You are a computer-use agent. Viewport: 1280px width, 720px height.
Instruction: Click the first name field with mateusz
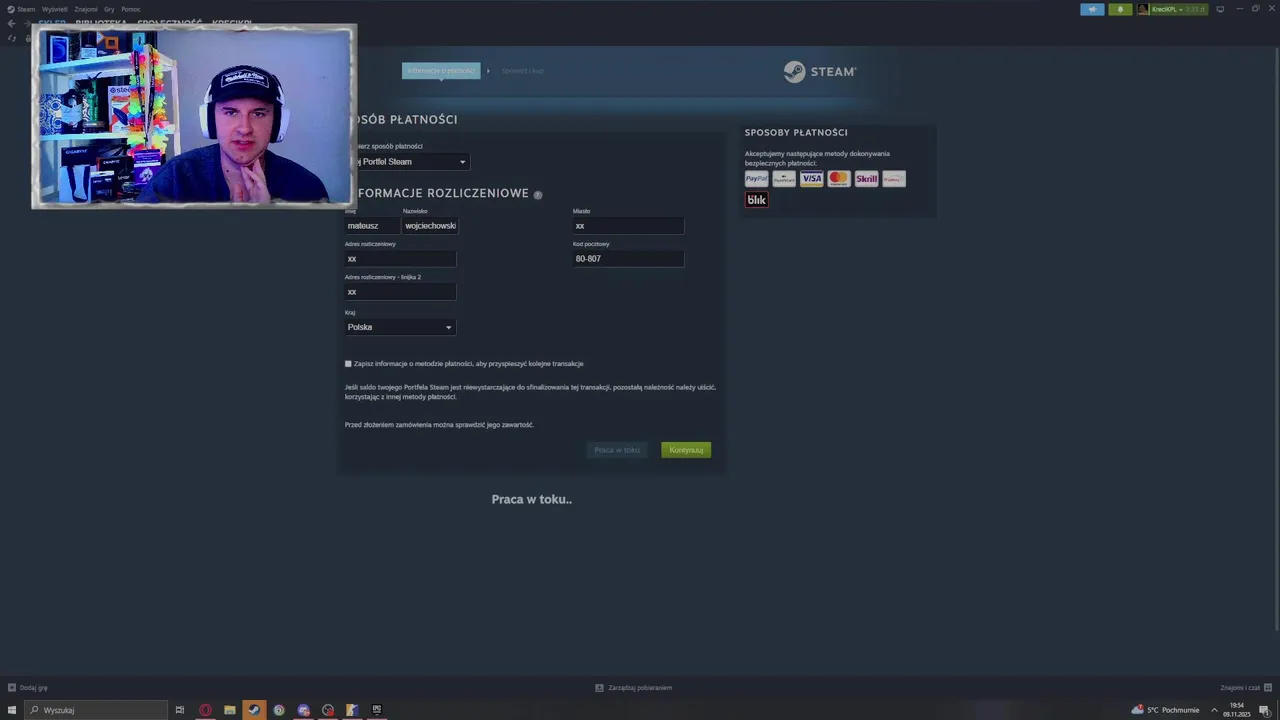371,226
